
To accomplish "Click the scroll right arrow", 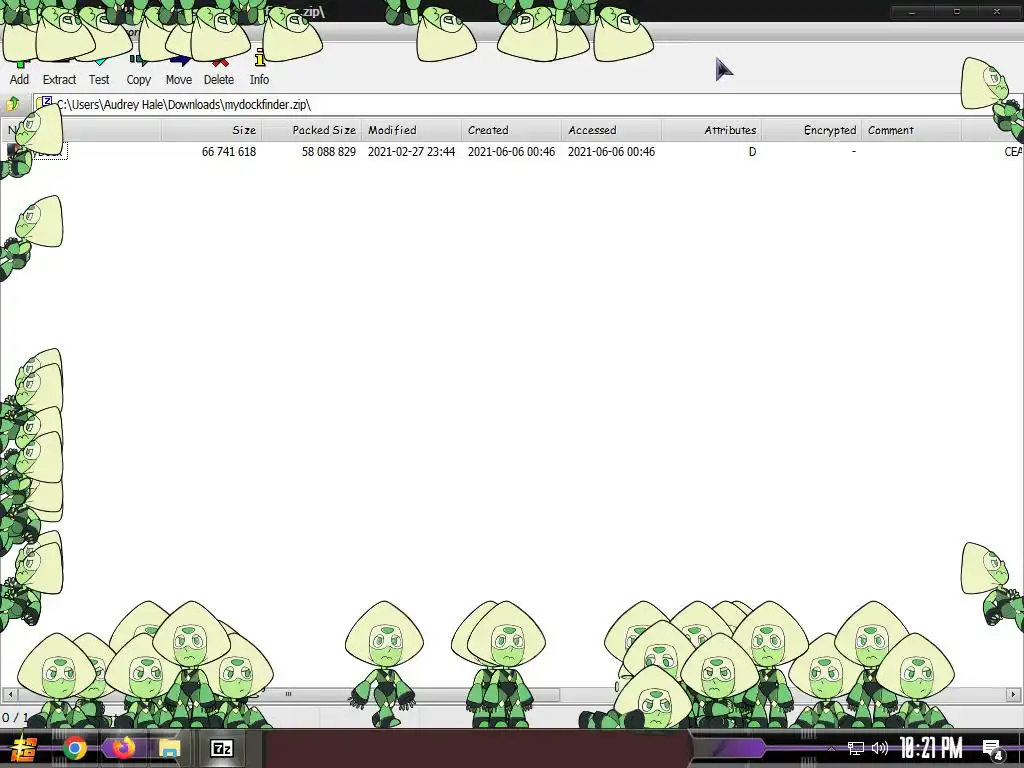I will click(1014, 694).
